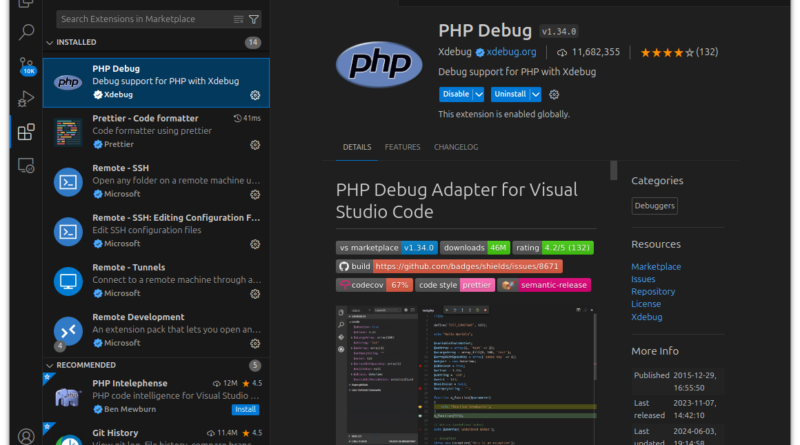Click Remote - SSH terminal icon
Image resolution: width=800 pixels, height=445 pixels.
coord(68,182)
